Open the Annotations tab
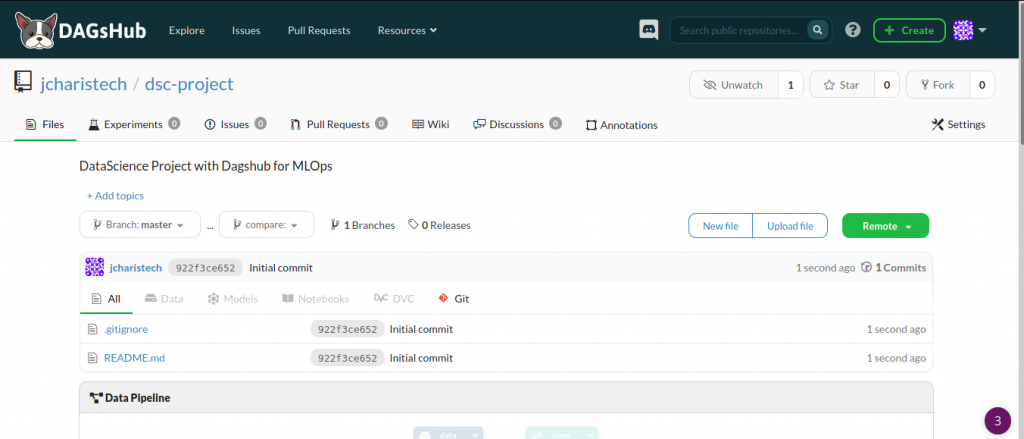Image resolution: width=1024 pixels, height=439 pixels. 622,125
